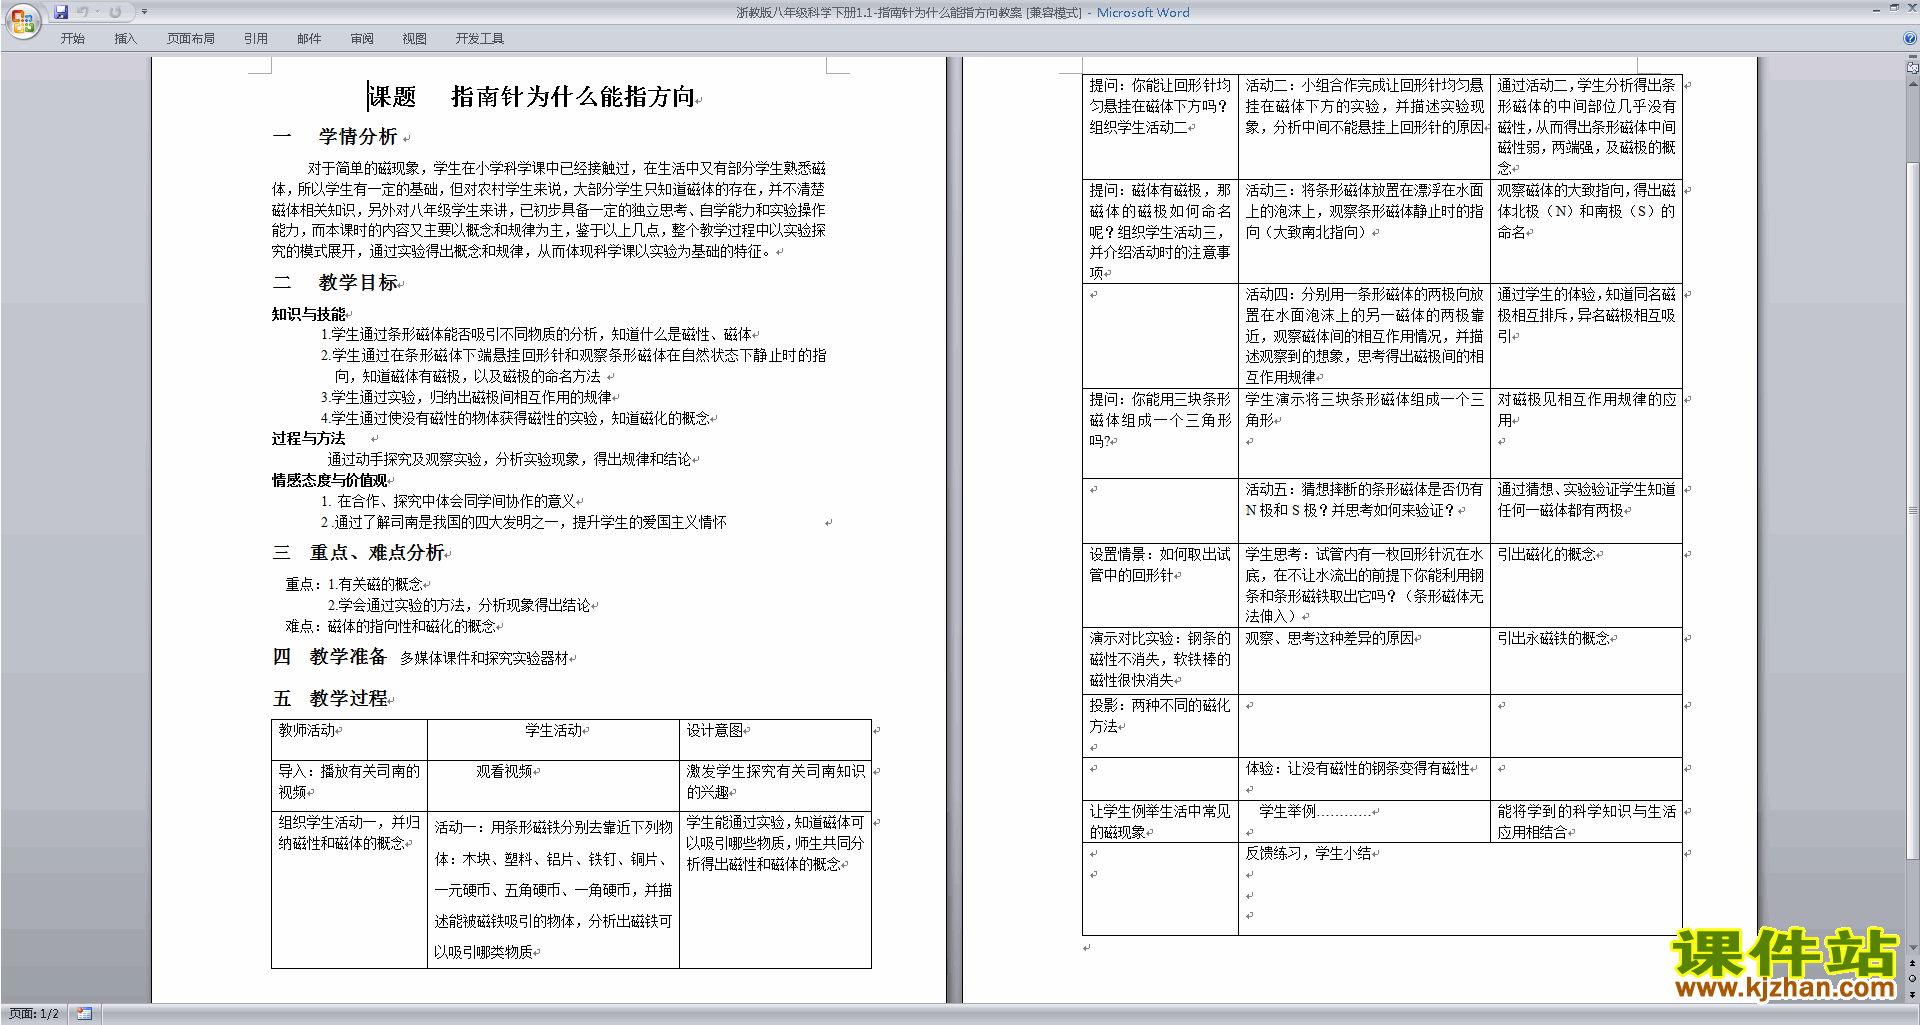Click the scroll down arrow

1912,948
